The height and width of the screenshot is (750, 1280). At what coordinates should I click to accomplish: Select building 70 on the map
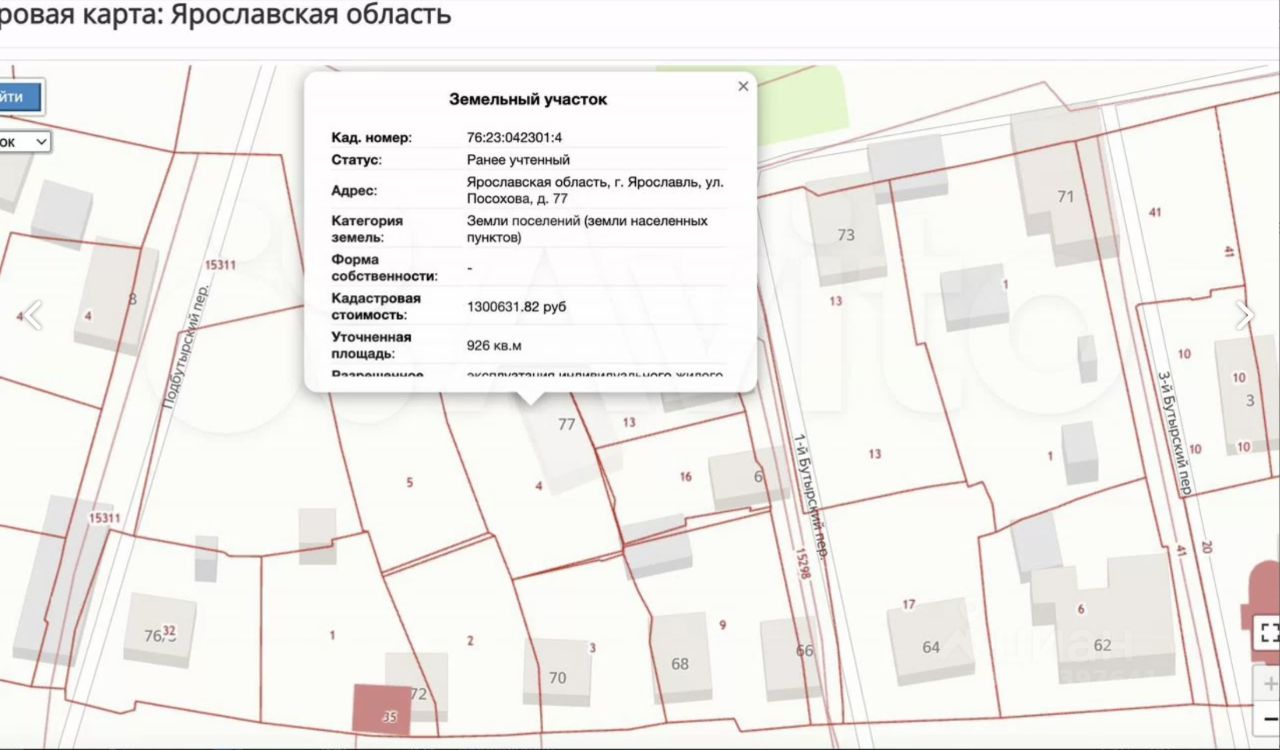point(557,677)
